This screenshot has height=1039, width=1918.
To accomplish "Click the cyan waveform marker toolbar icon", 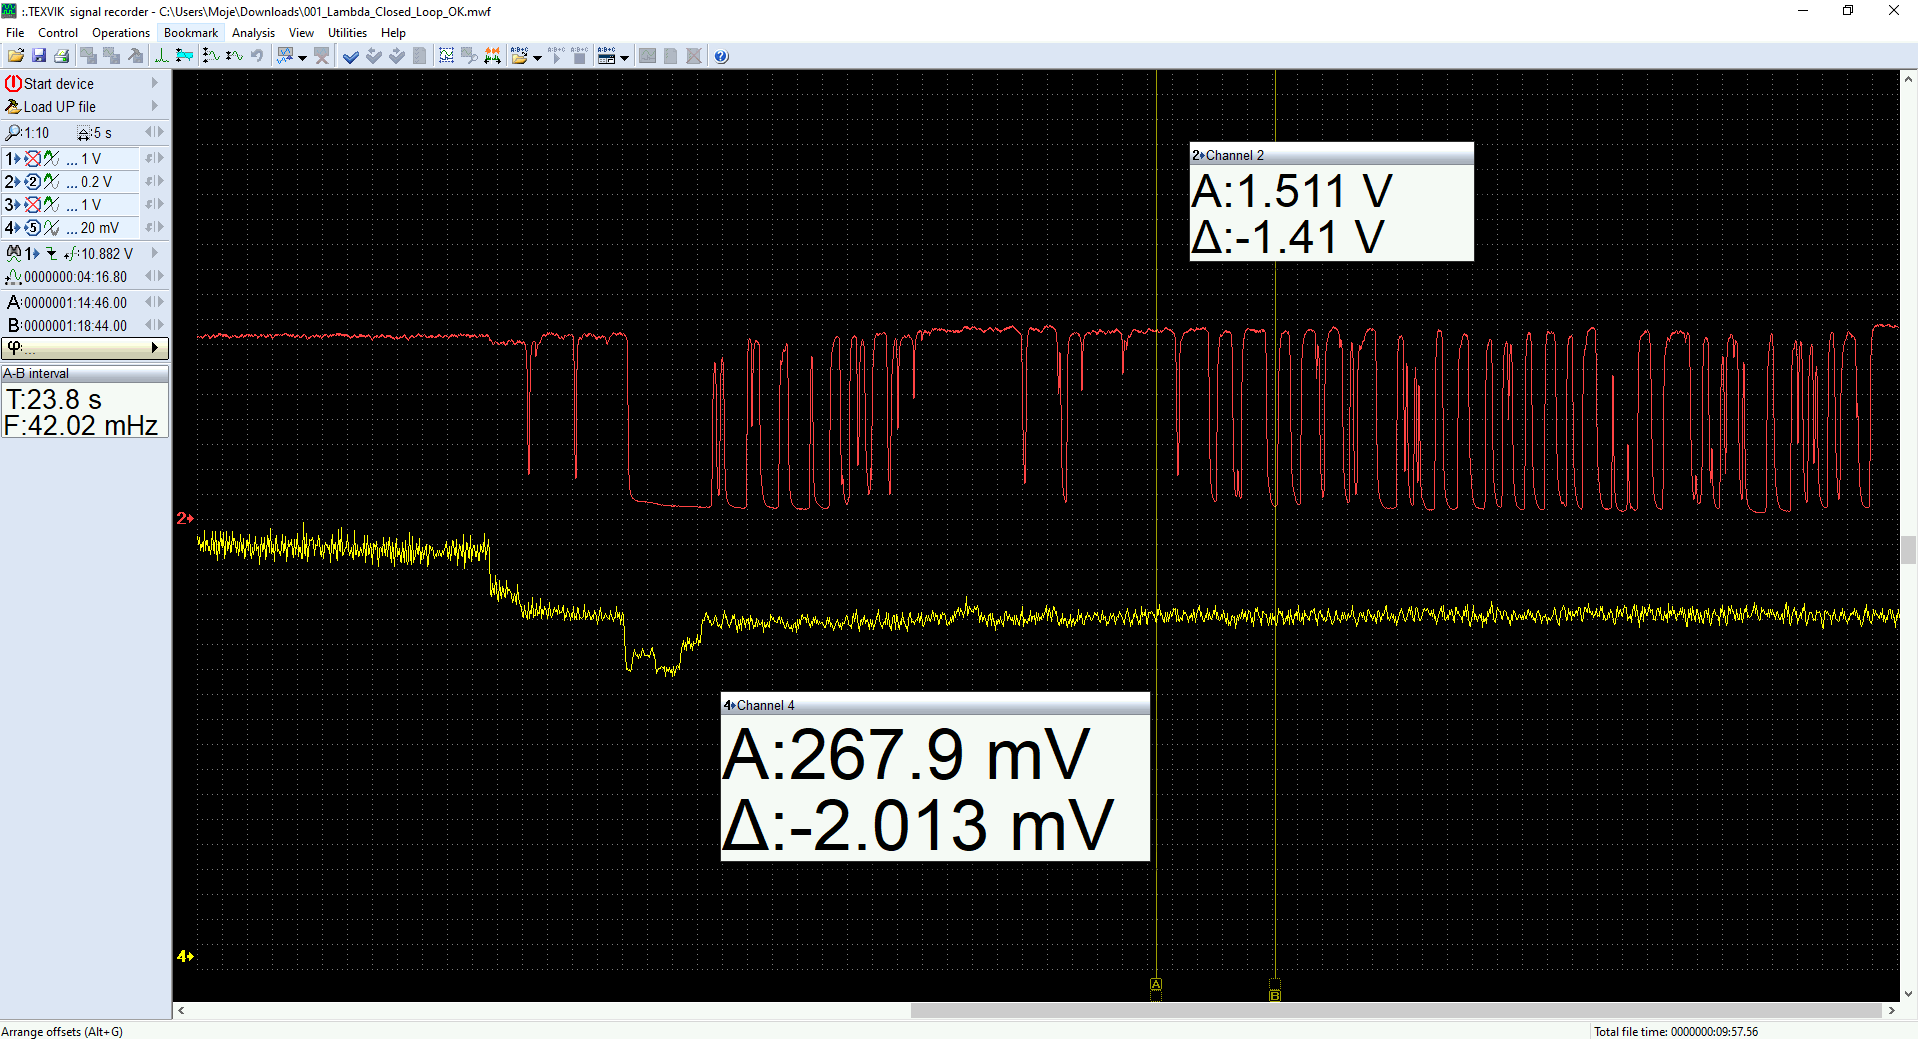I will pyautogui.click(x=184, y=56).
